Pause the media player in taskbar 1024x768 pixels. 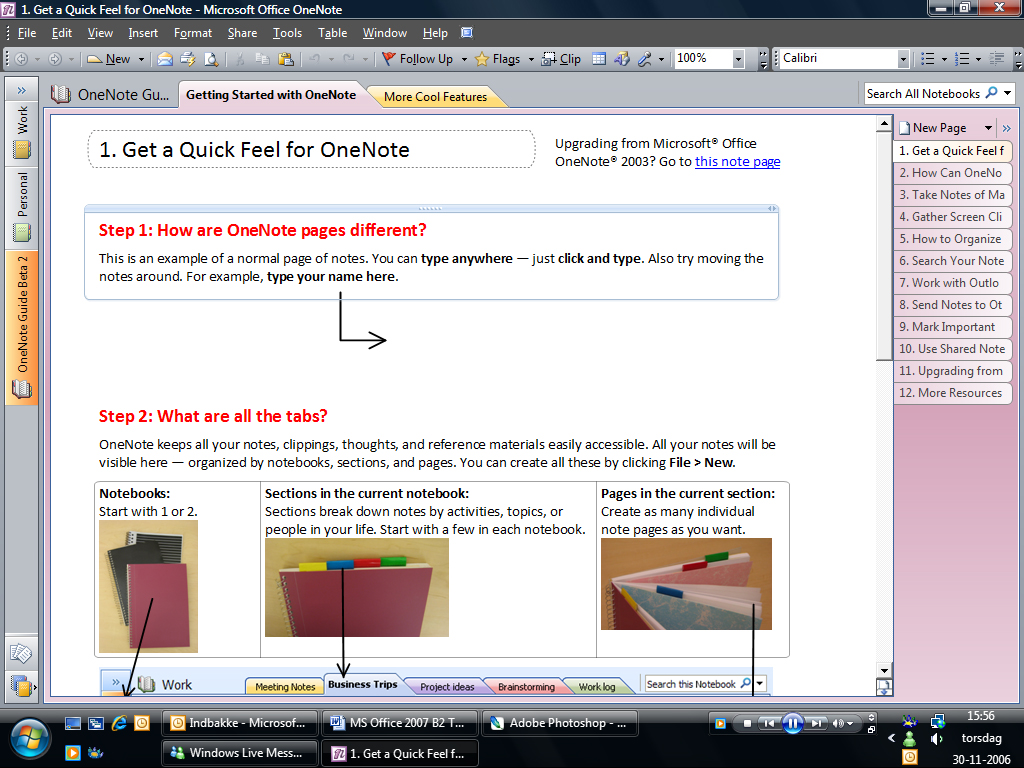click(x=792, y=723)
